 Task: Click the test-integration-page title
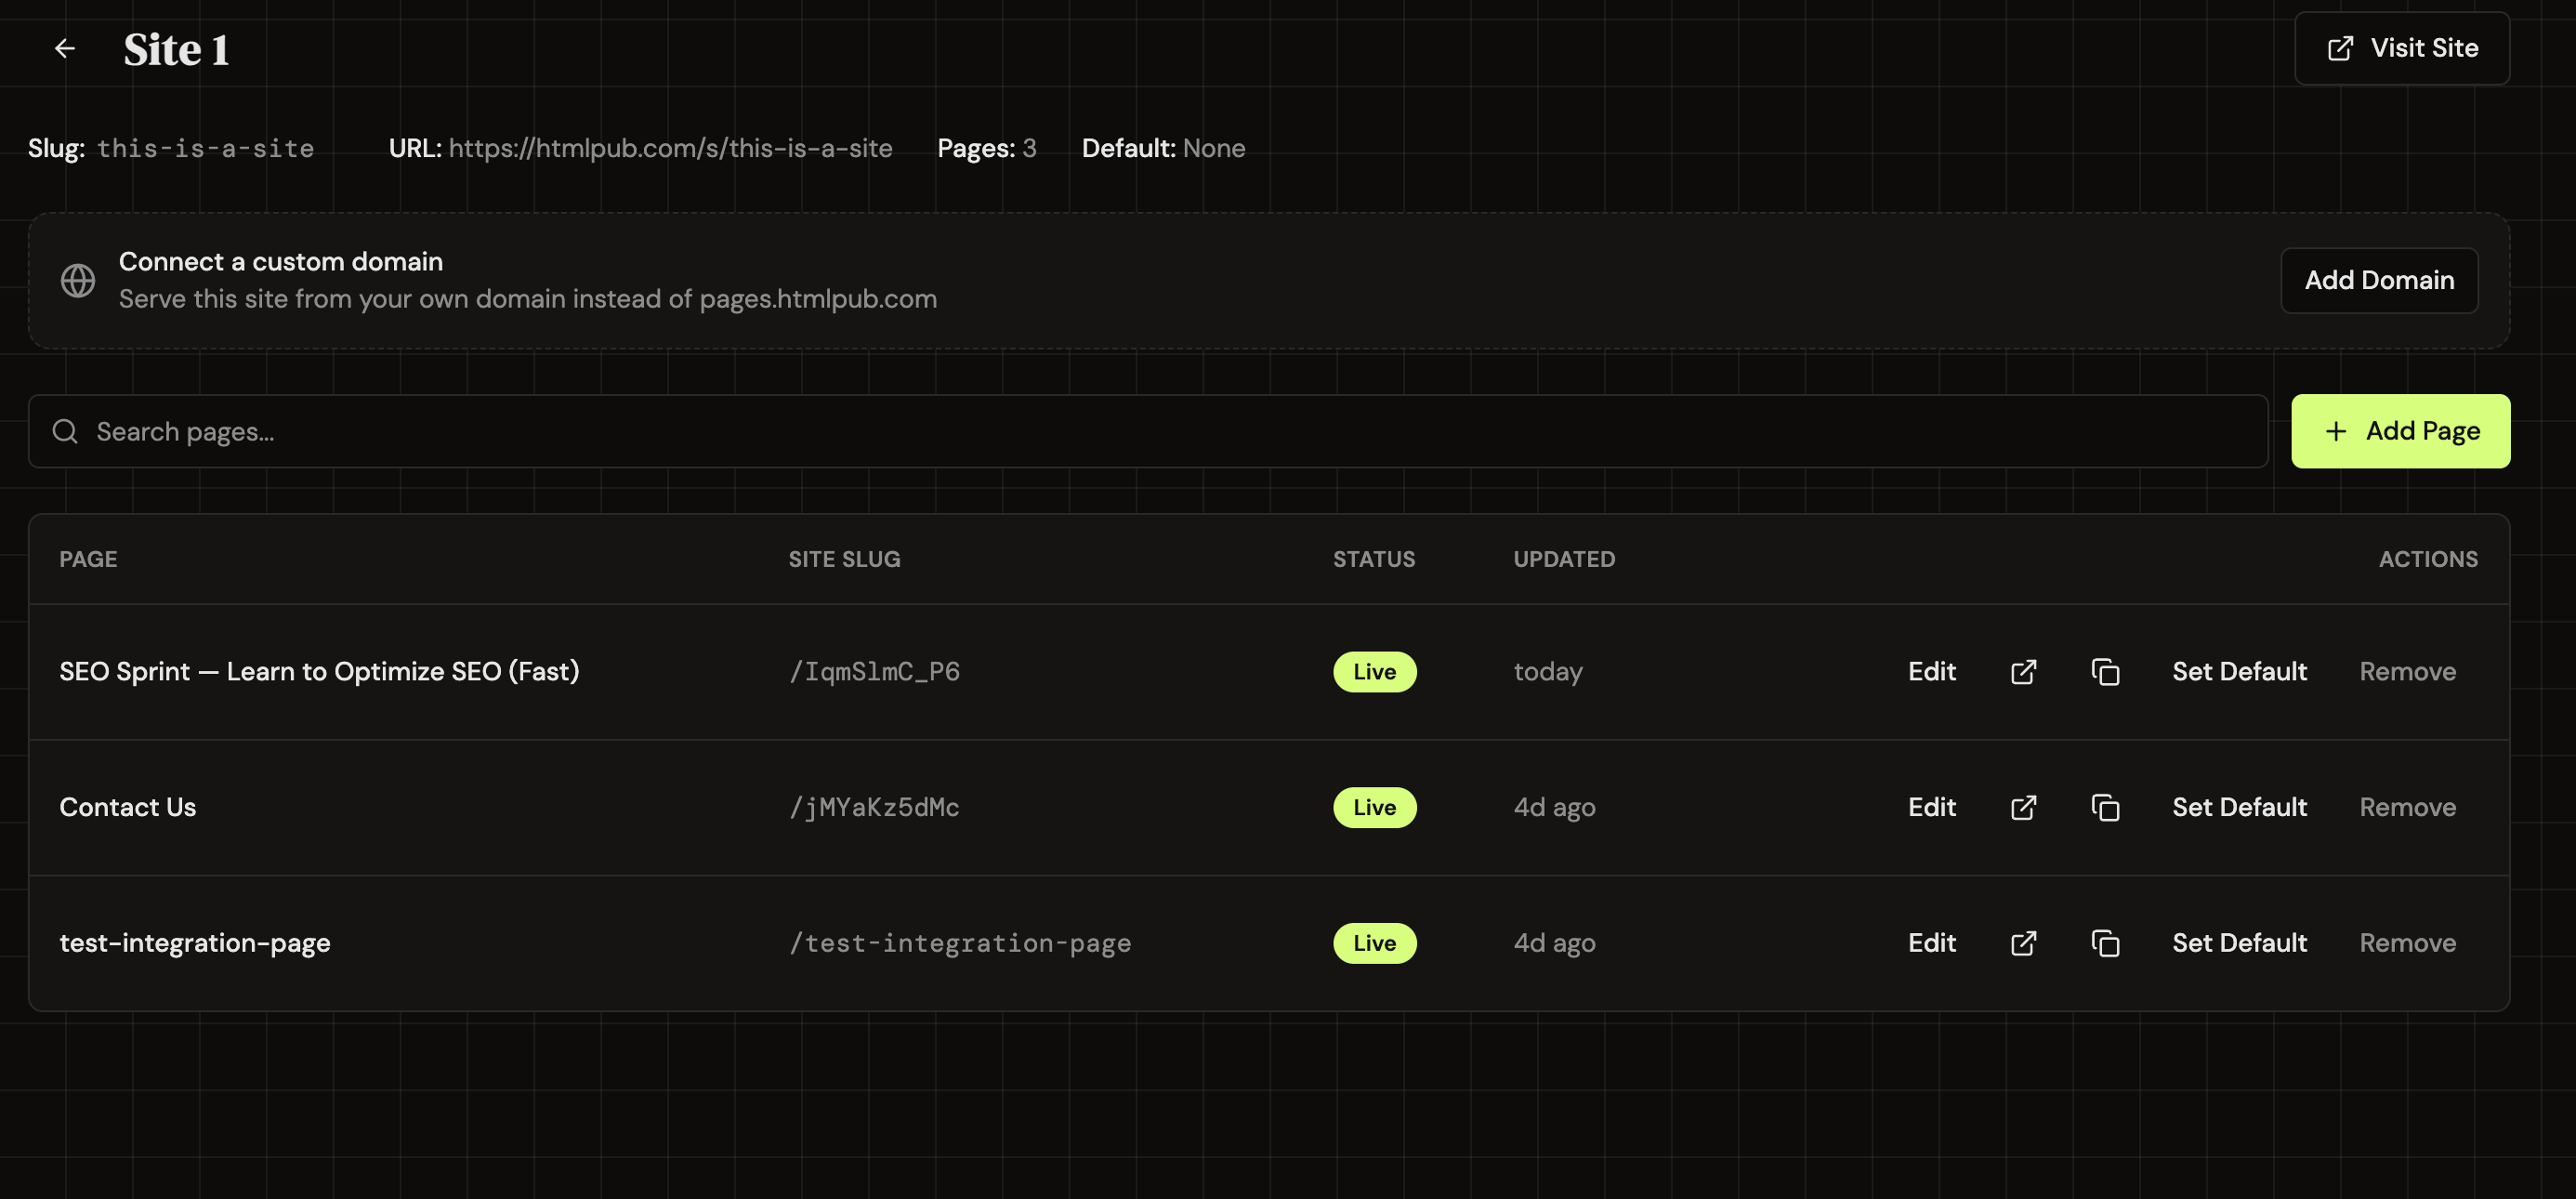tap(195, 943)
